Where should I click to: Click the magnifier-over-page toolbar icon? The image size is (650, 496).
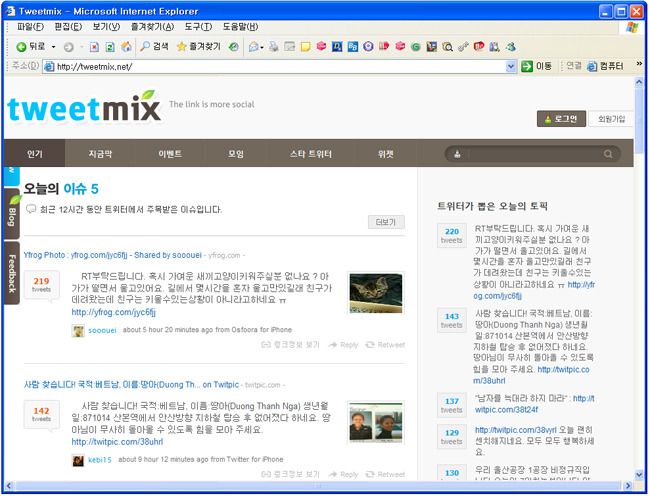pyautogui.click(x=447, y=47)
